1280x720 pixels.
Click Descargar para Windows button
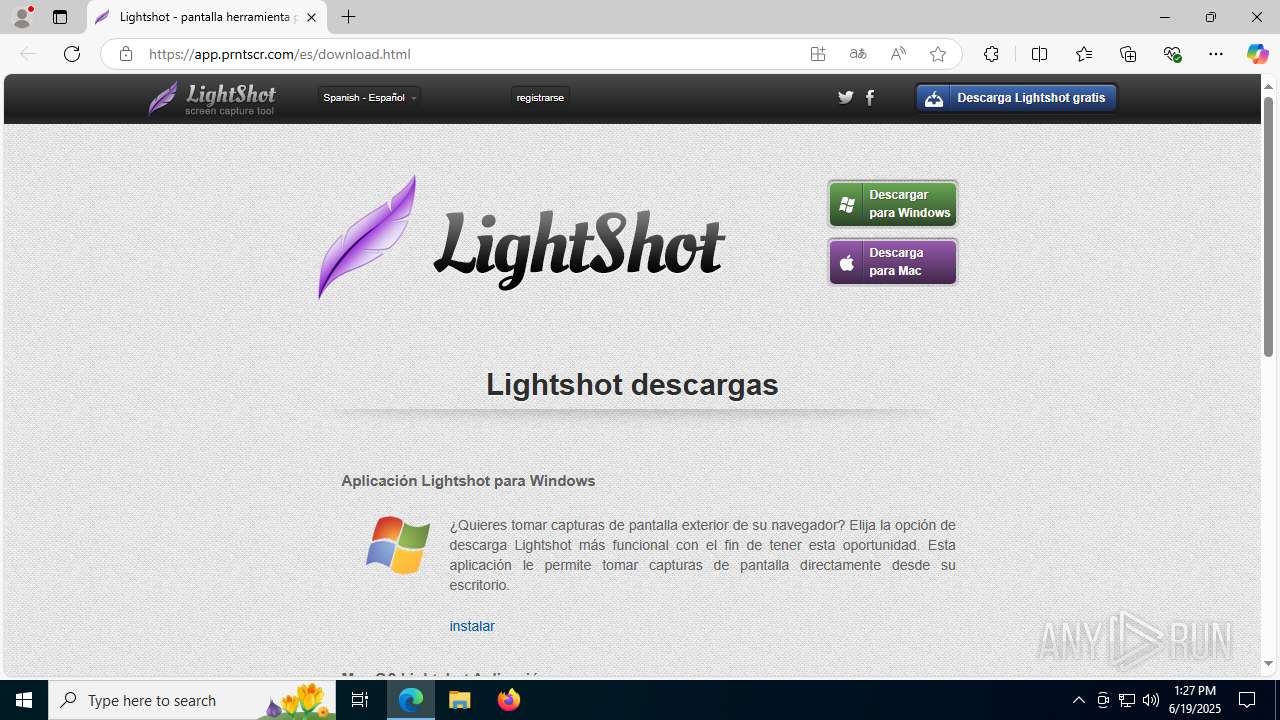pos(893,204)
